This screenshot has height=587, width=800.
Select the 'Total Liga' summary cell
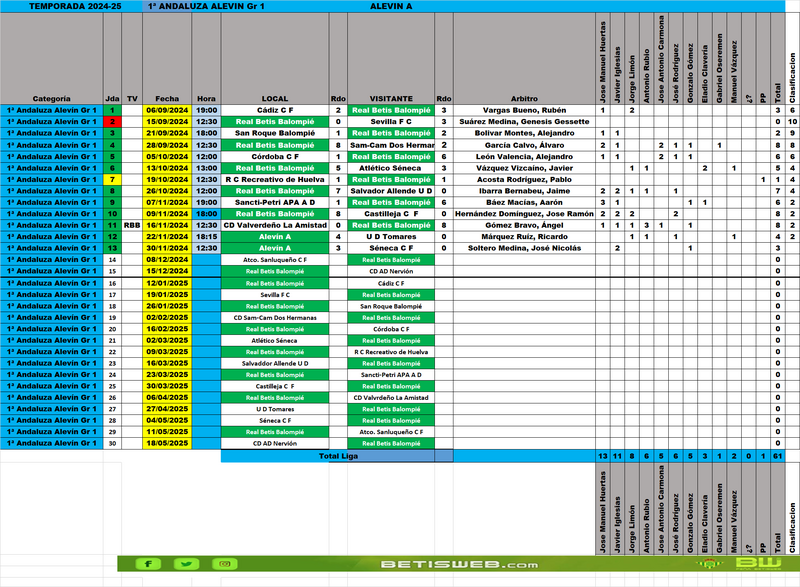tap(338, 456)
